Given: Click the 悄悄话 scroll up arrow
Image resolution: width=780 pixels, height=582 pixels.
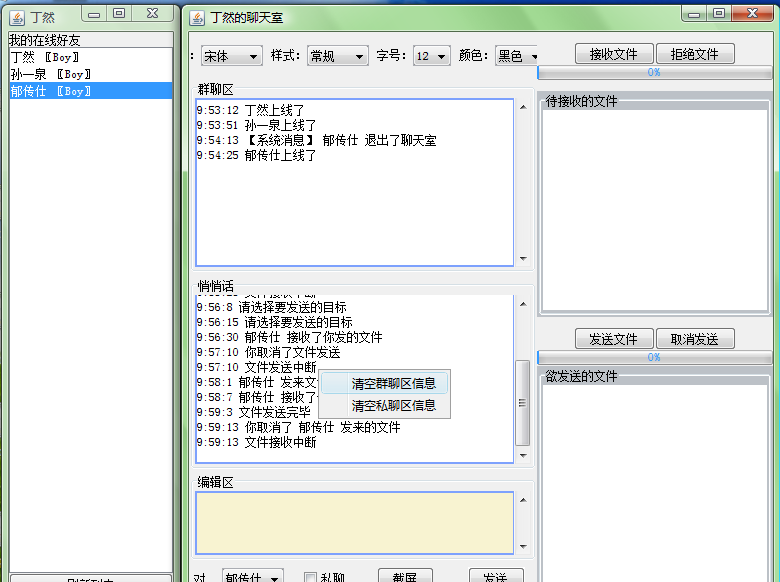Looking at the screenshot, I should pos(523,304).
